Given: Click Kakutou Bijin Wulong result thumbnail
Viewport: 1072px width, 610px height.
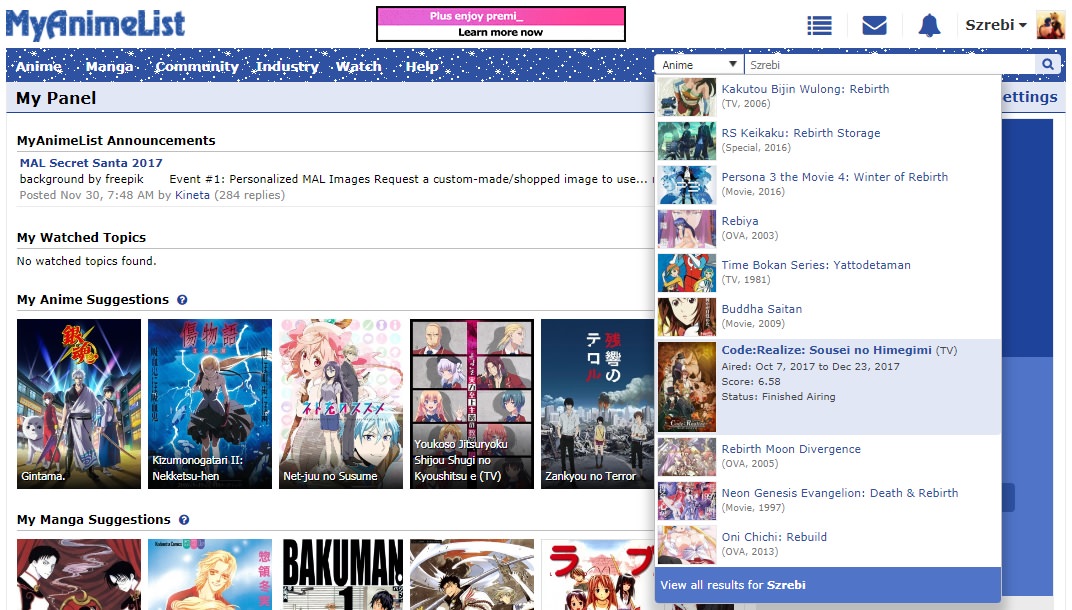Looking at the screenshot, I should point(686,97).
